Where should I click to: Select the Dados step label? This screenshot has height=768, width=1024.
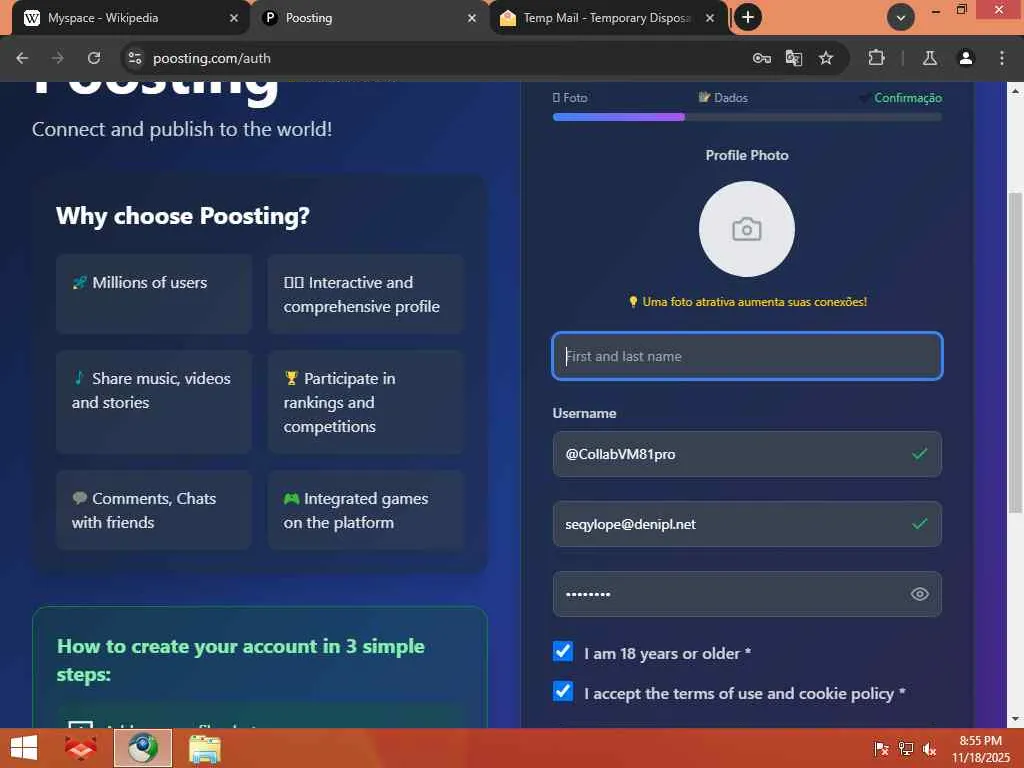coord(723,97)
